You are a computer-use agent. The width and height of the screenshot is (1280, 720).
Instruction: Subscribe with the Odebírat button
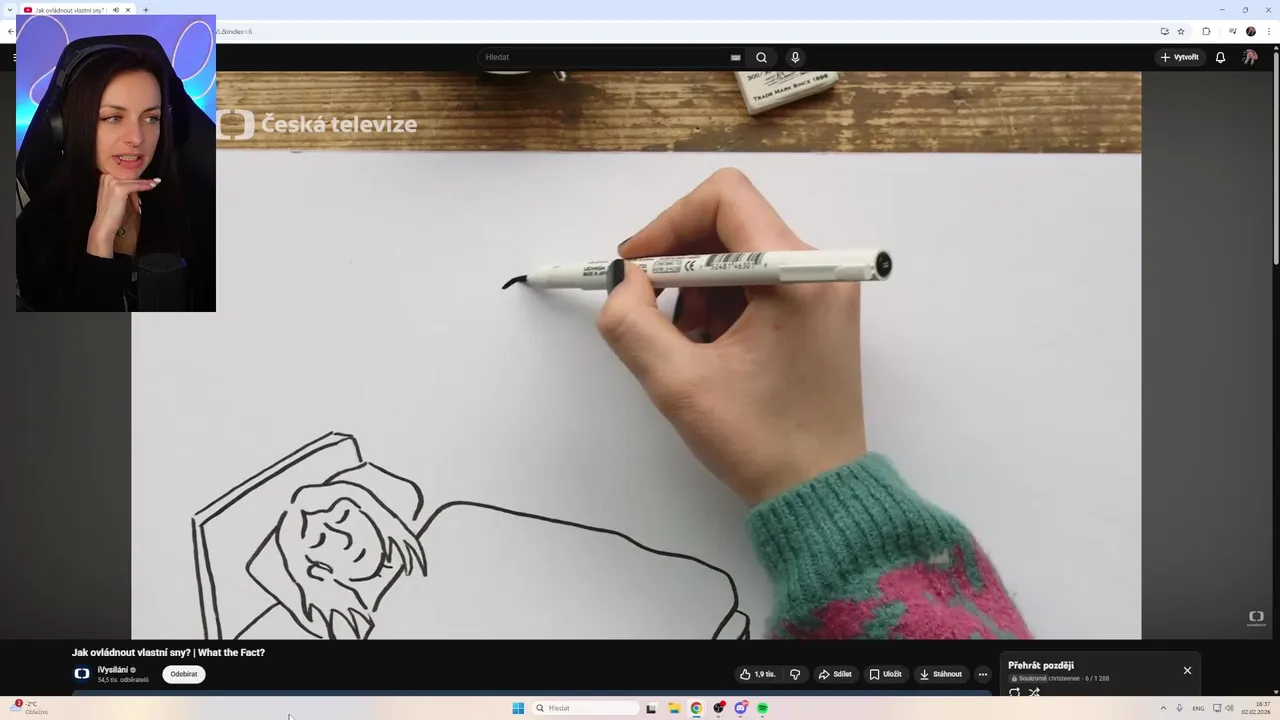point(184,674)
